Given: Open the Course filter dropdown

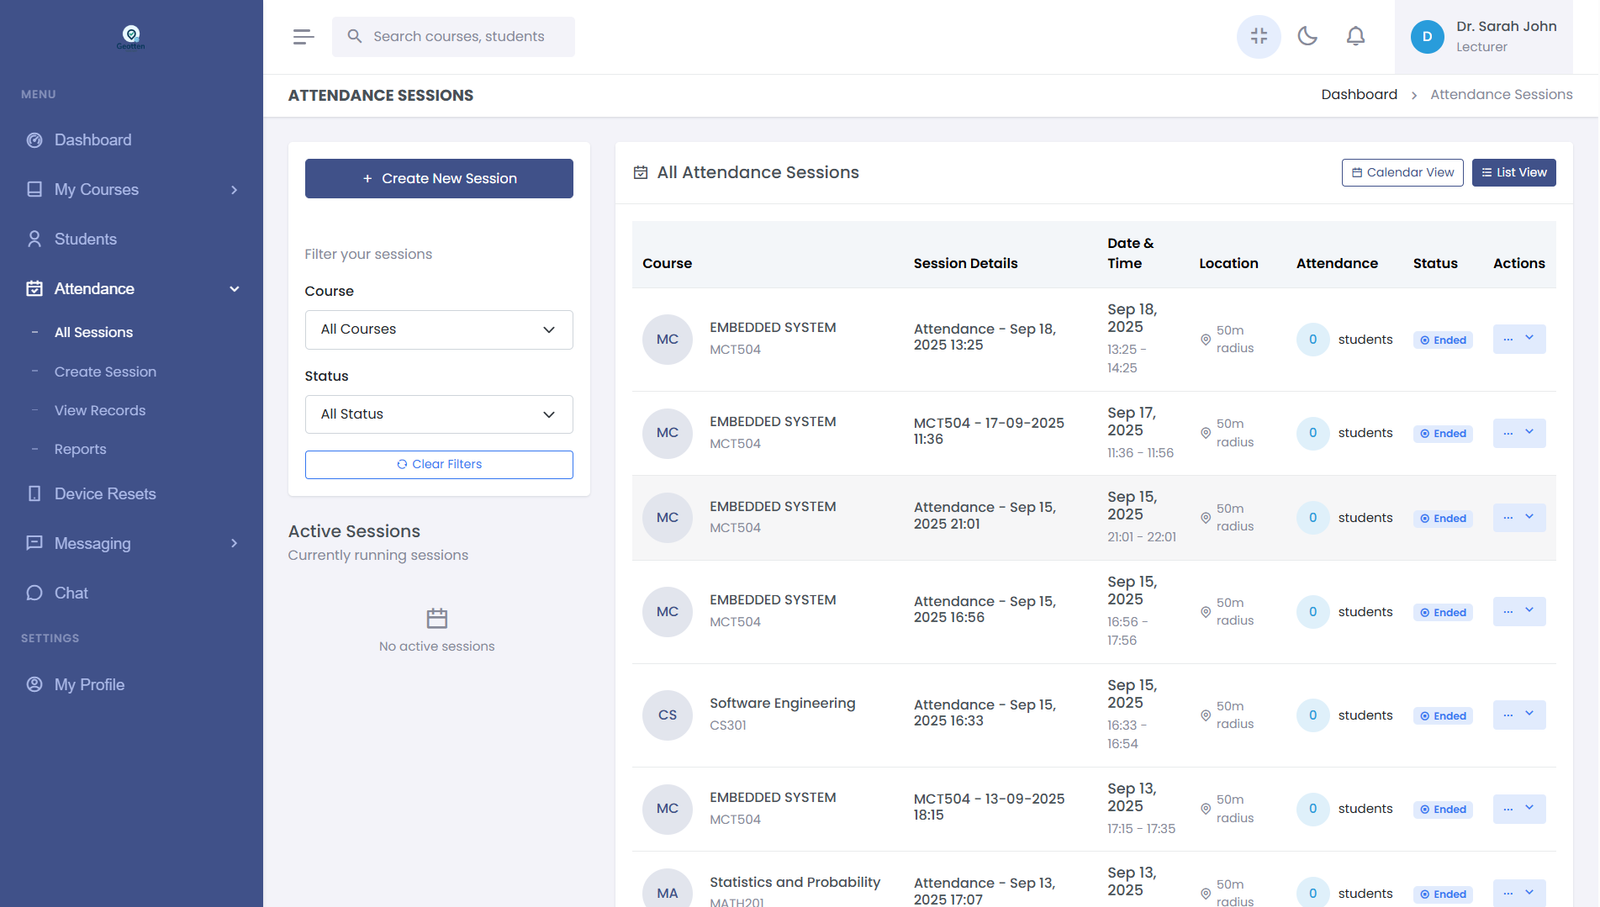Looking at the screenshot, I should click(x=438, y=330).
